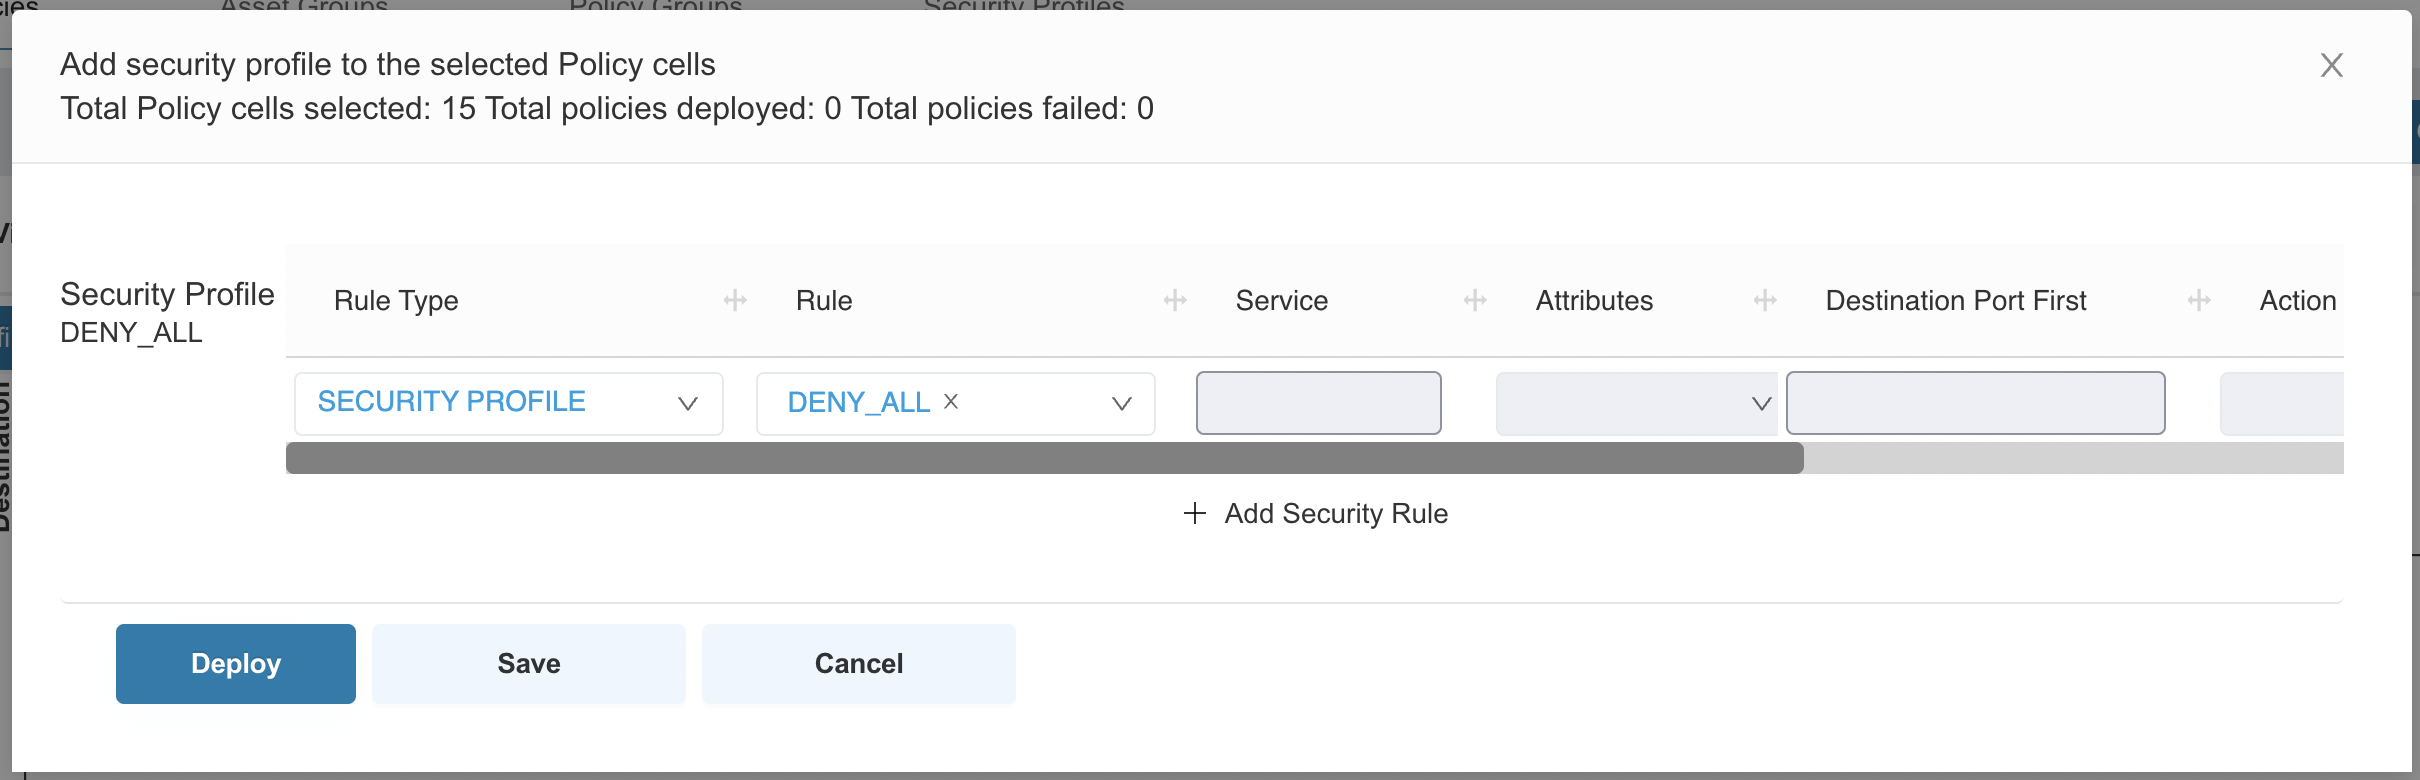Viewport: 2420px width, 780px height.
Task: Click the Service input field
Action: pos(1319,403)
